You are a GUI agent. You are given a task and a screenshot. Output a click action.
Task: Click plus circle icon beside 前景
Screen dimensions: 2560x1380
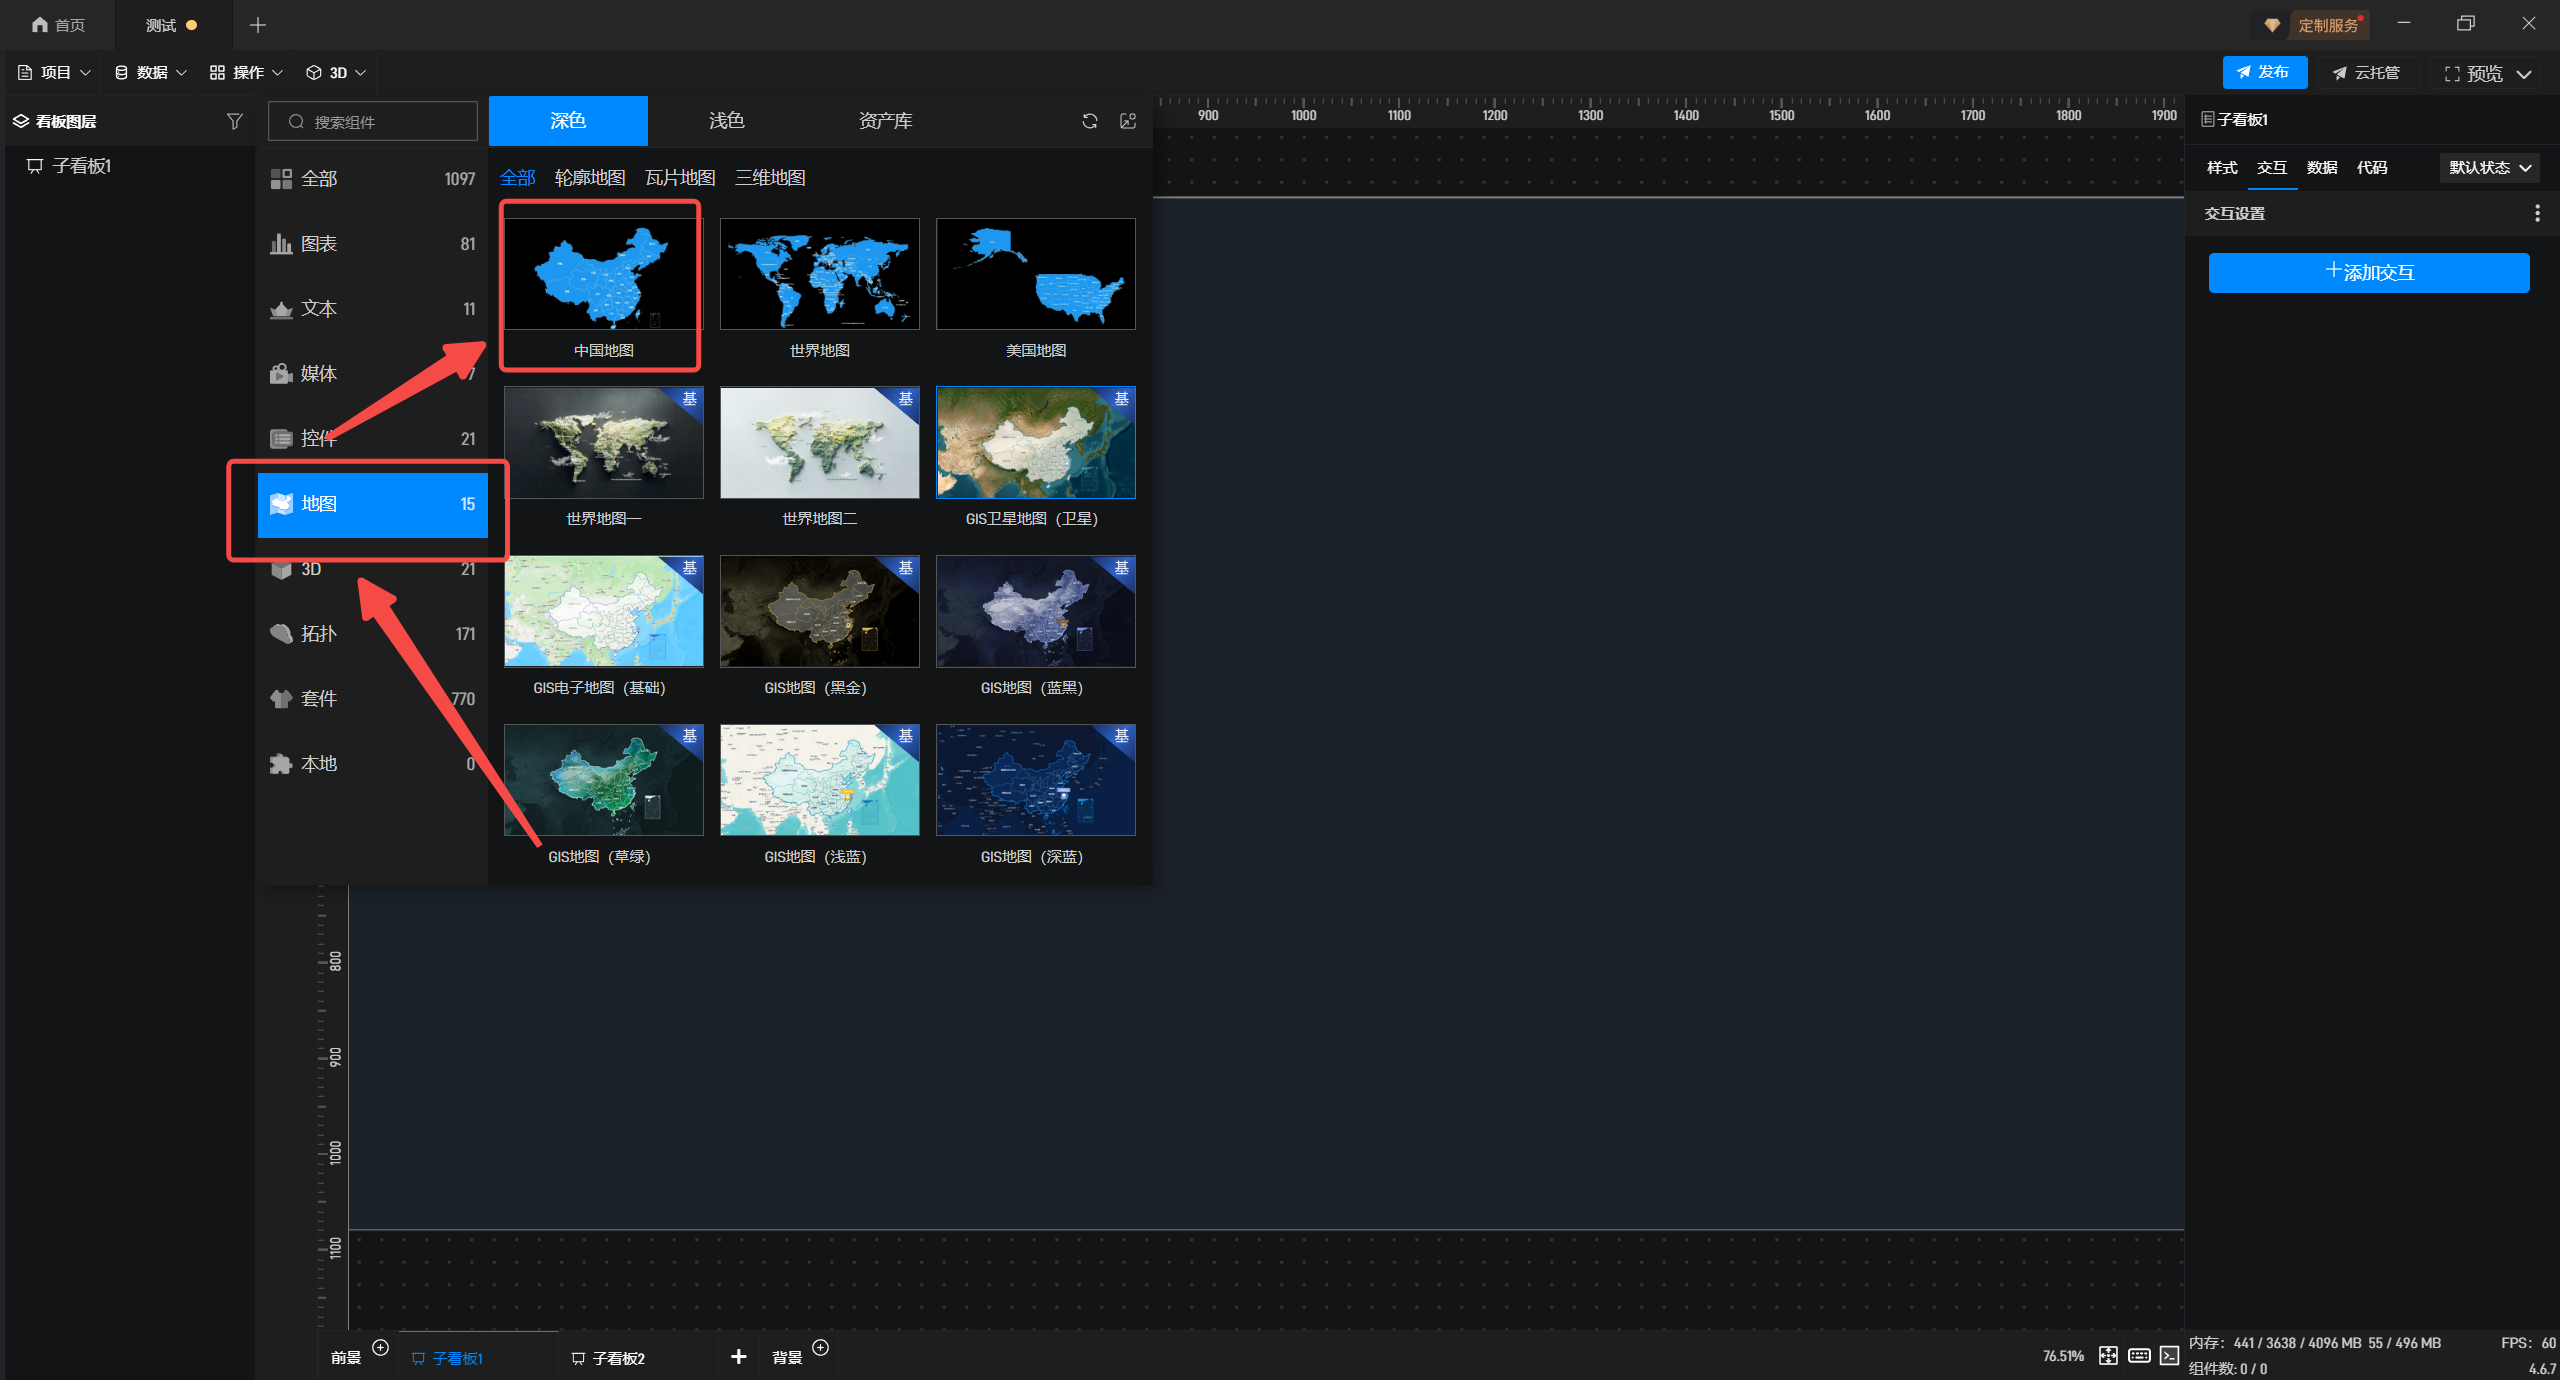tap(380, 1347)
